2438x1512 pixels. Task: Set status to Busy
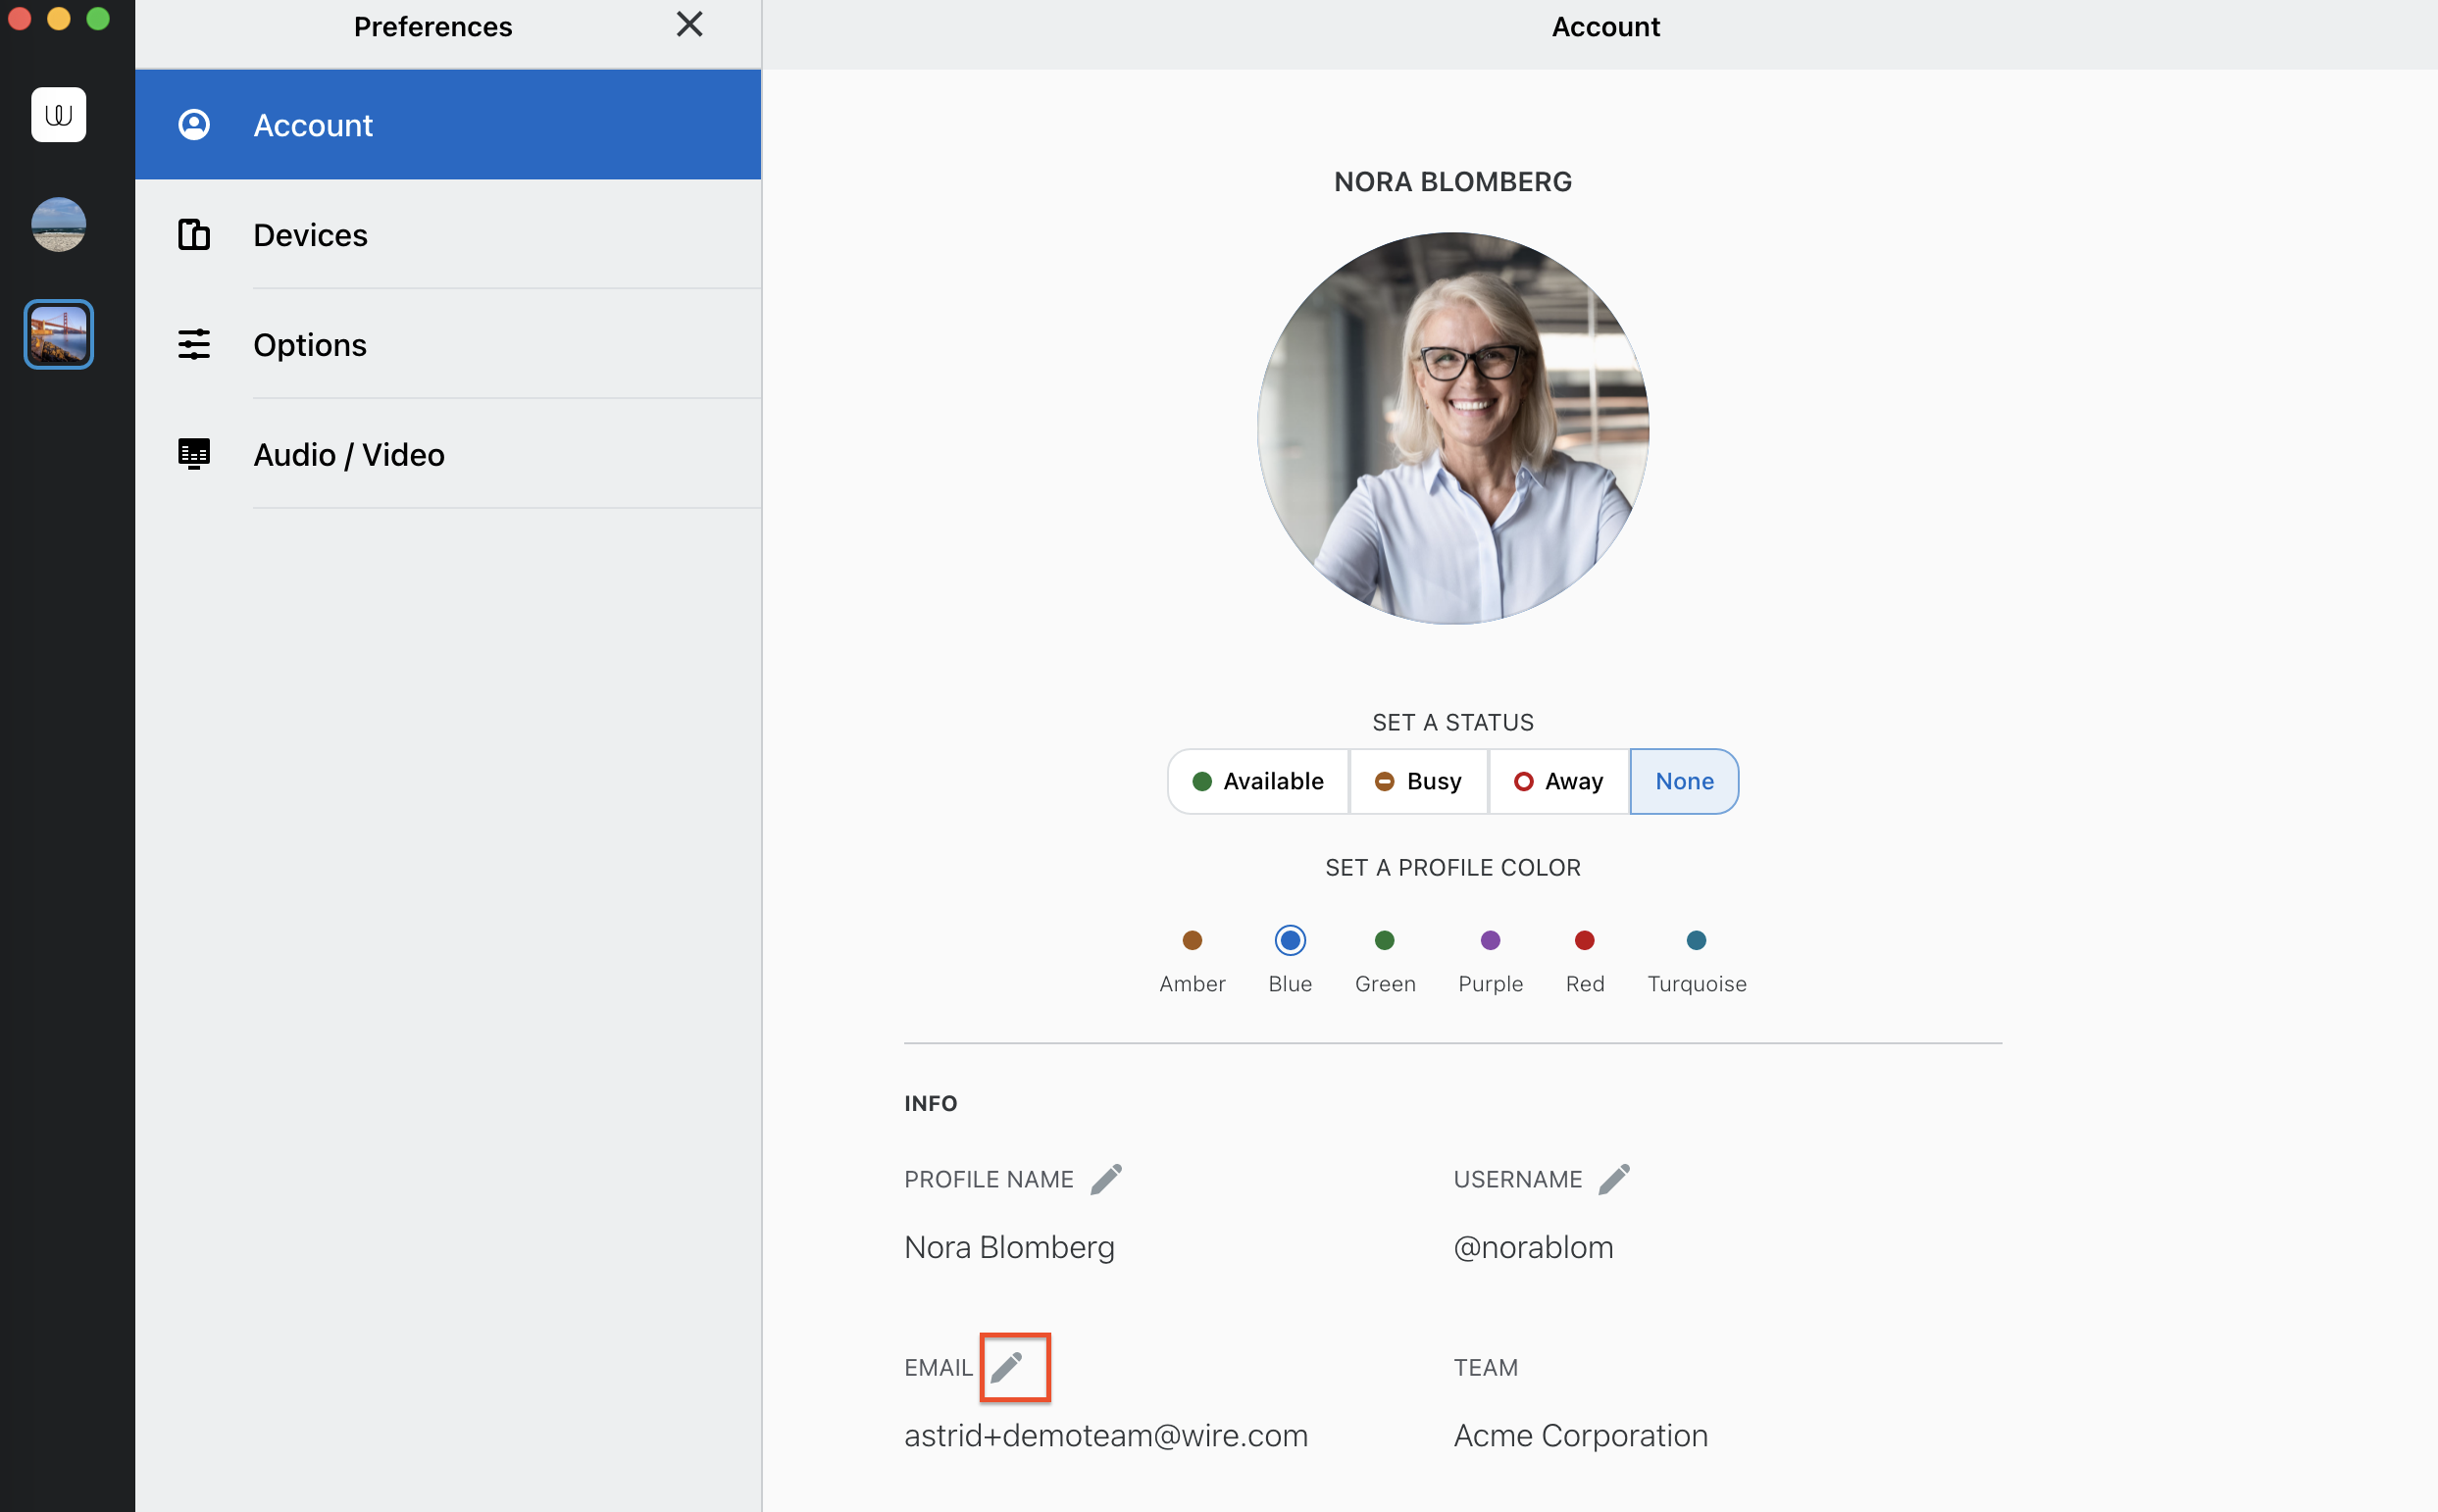coord(1418,781)
